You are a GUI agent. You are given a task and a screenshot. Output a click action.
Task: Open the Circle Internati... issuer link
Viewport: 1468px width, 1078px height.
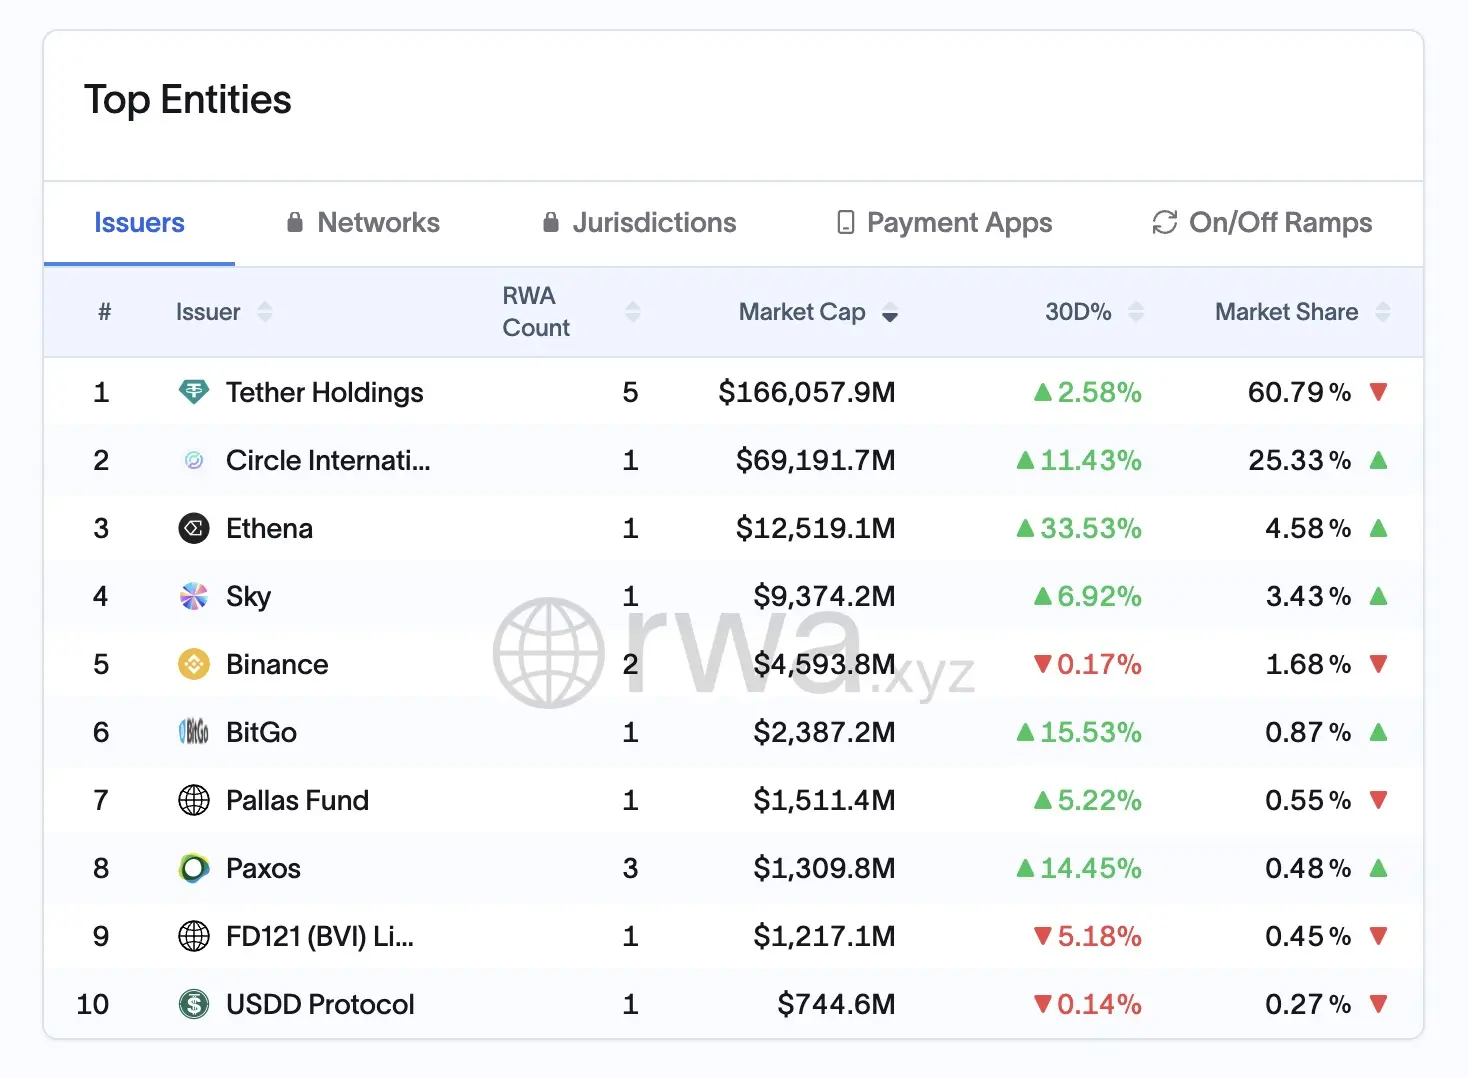[x=328, y=460]
